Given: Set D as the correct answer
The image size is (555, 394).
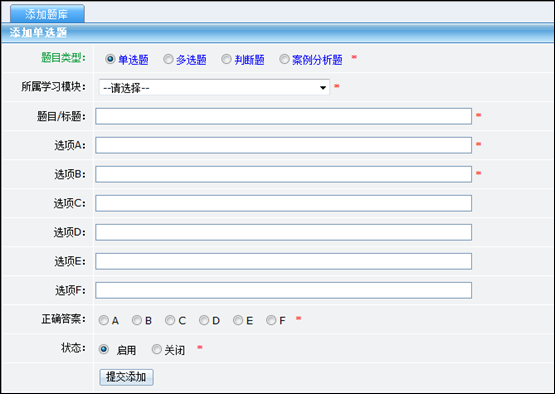Looking at the screenshot, I should (204, 320).
